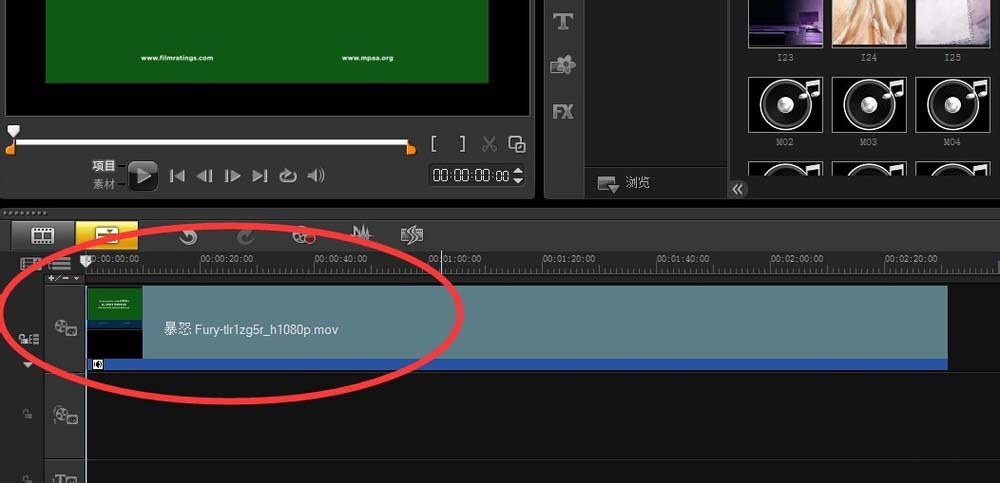The width and height of the screenshot is (1000, 483).
Task: Click ruler mark 00:01:40:00
Action: 683,259
